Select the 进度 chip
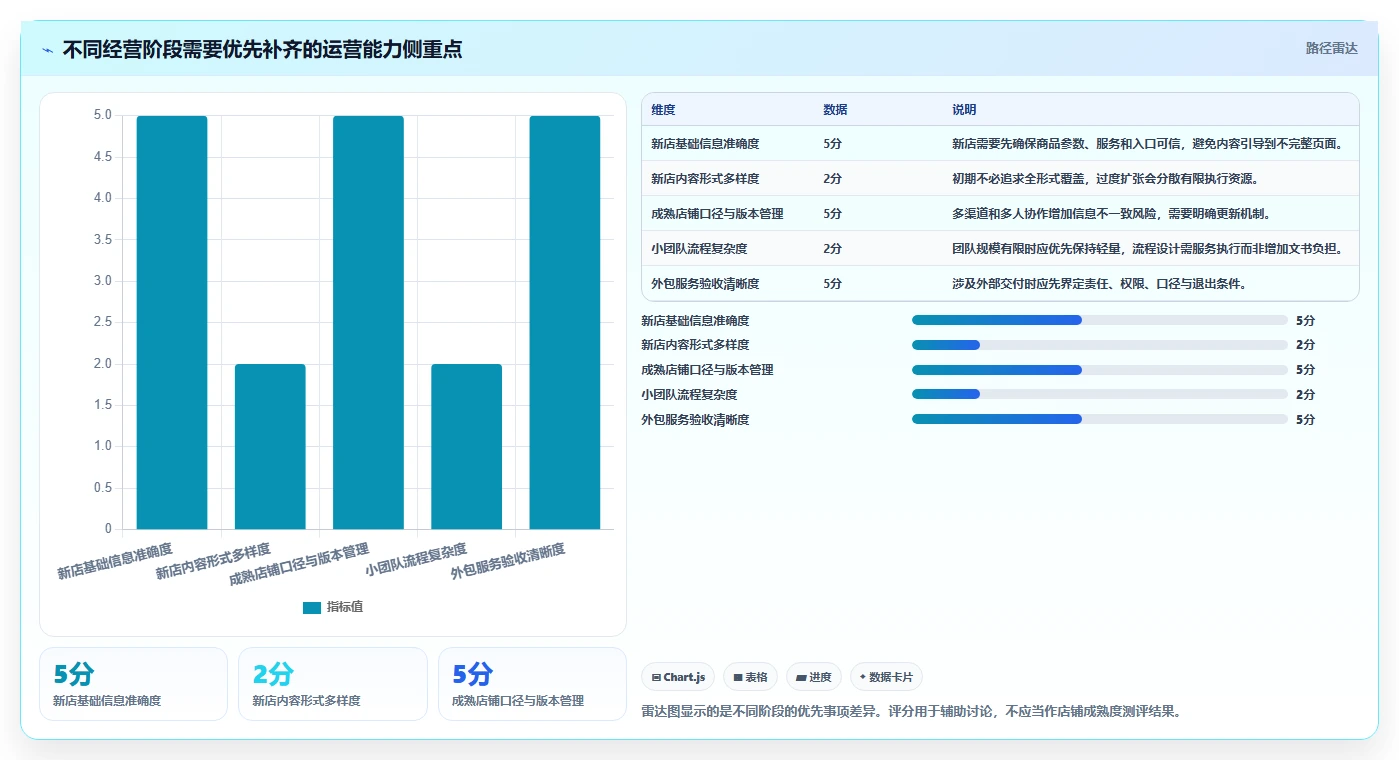 814,677
